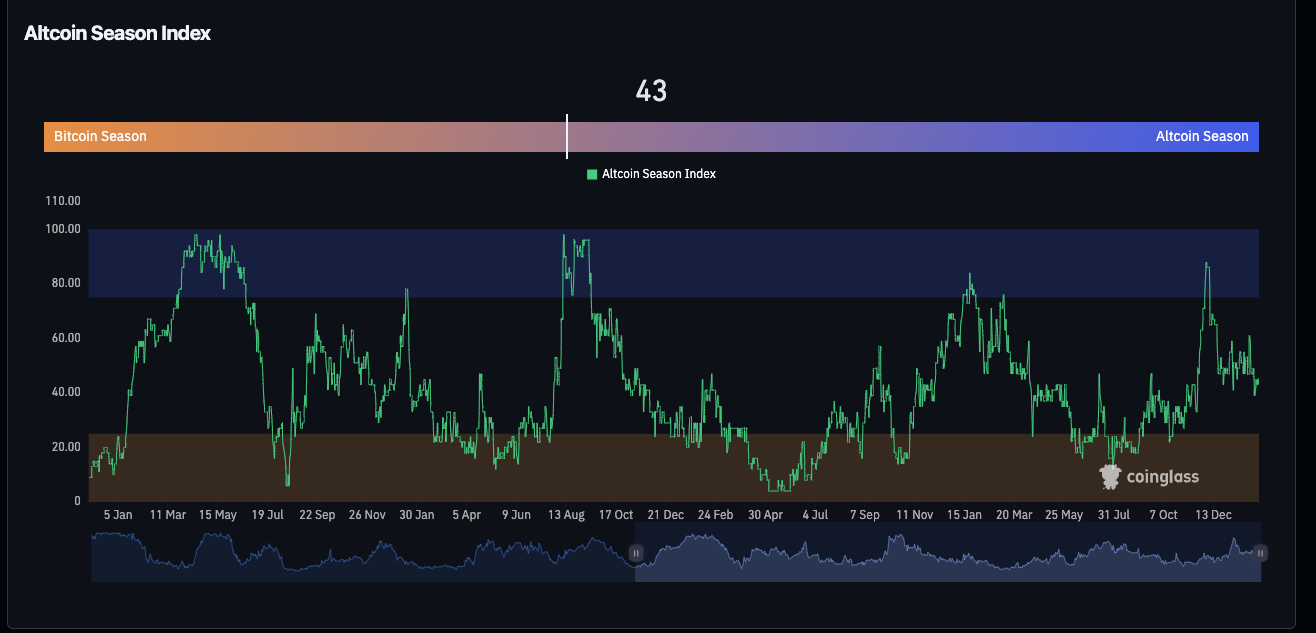Select the 15 Jan date label
Viewport: 1316px width, 633px height.
(x=963, y=514)
